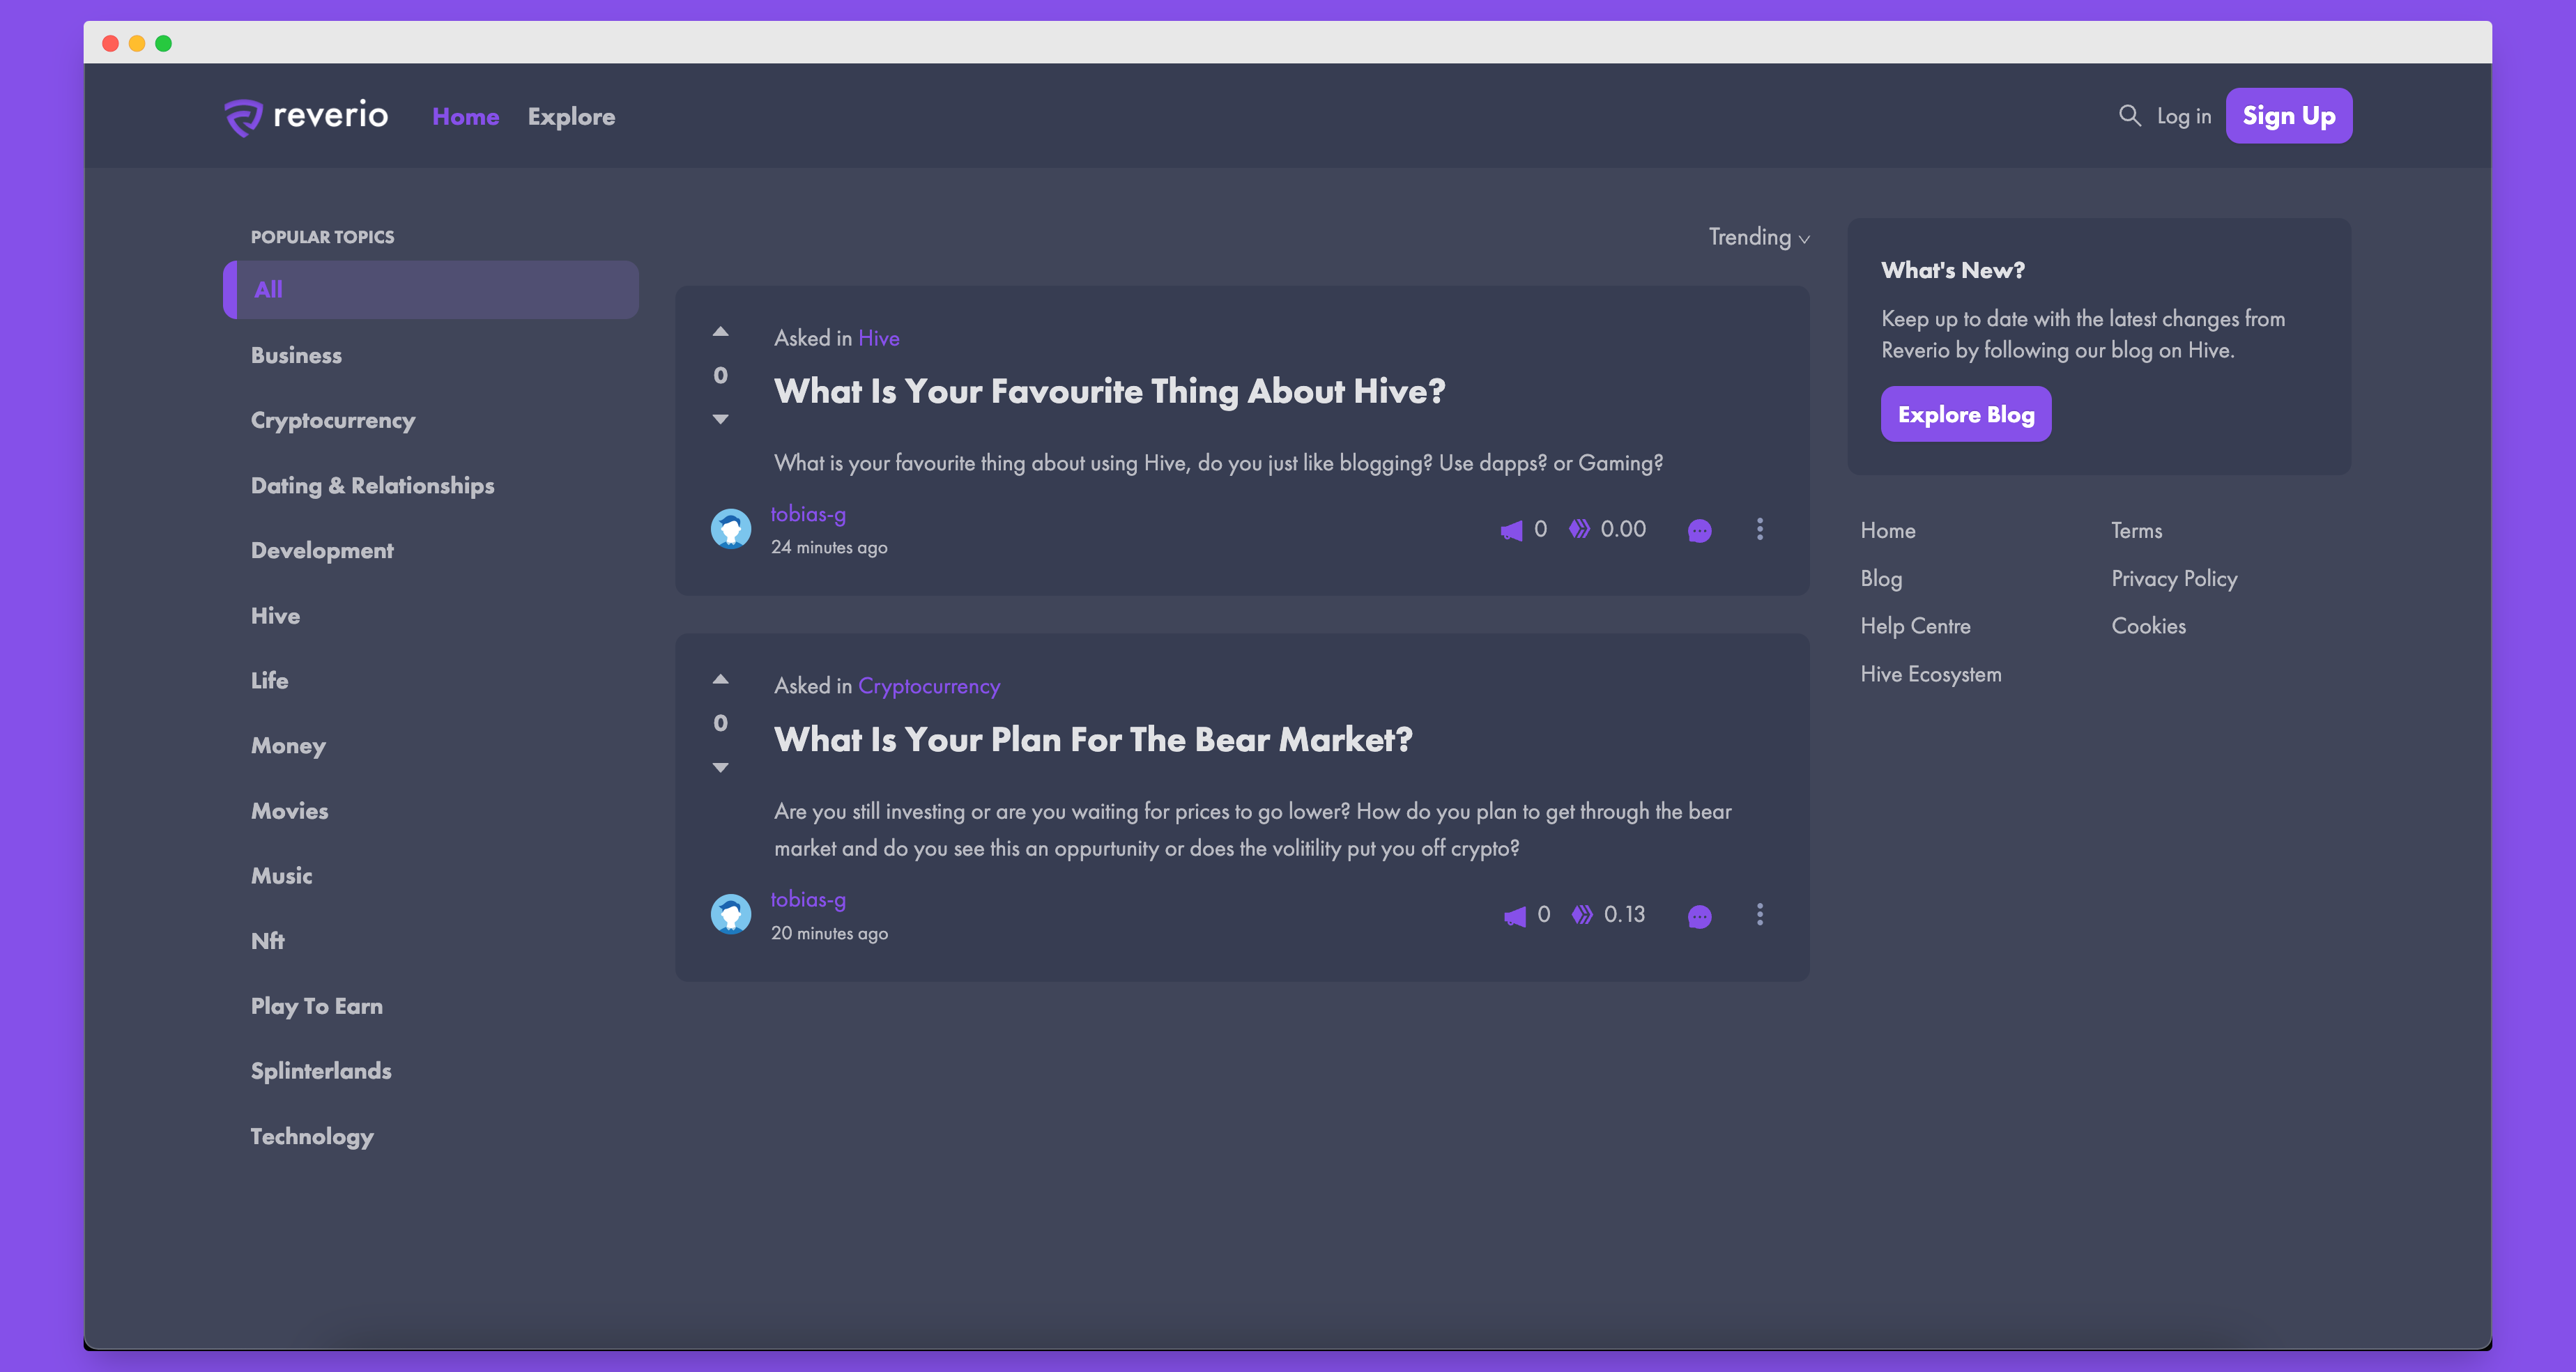Click the '24 minutes ago' timestamp
The height and width of the screenshot is (1372, 2576).
[x=829, y=547]
